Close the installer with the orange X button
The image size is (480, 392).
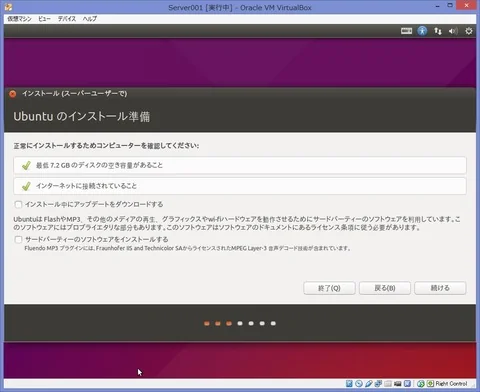click(x=13, y=94)
